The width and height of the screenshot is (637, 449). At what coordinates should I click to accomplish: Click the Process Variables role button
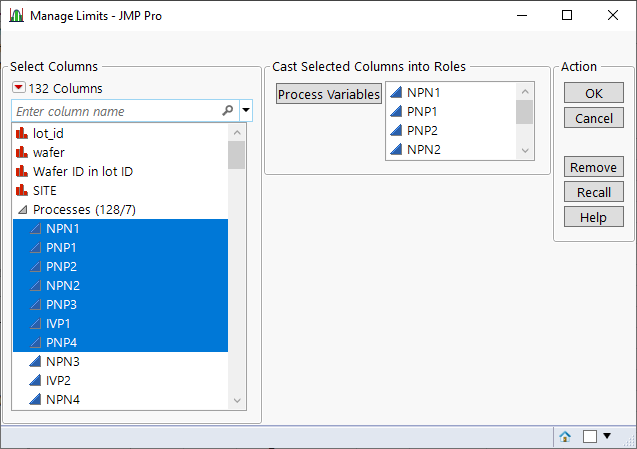329,94
